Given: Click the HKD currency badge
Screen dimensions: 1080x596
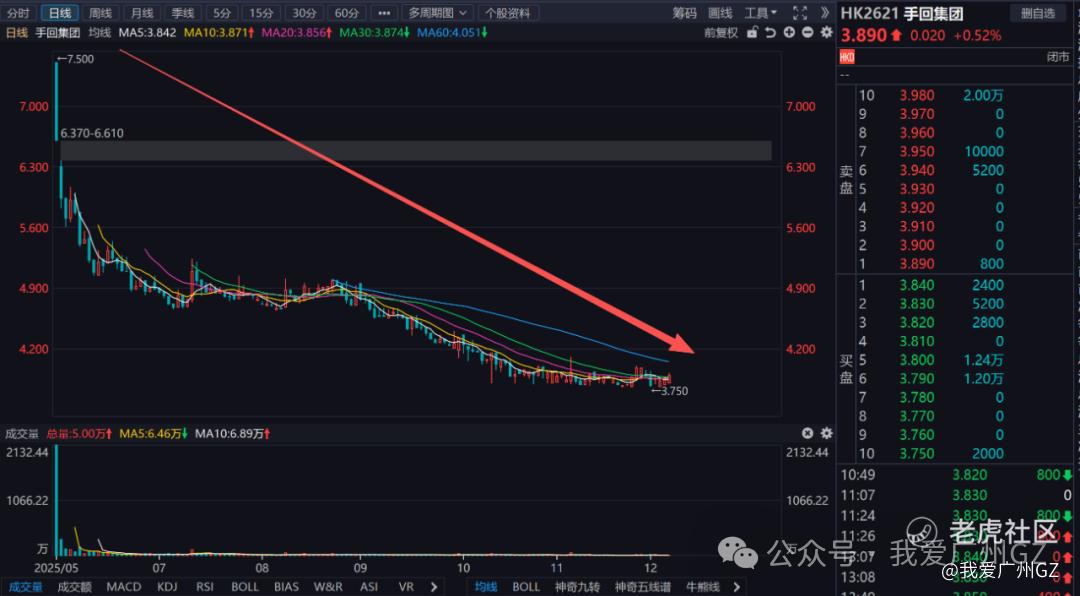Looking at the screenshot, I should coord(847,57).
